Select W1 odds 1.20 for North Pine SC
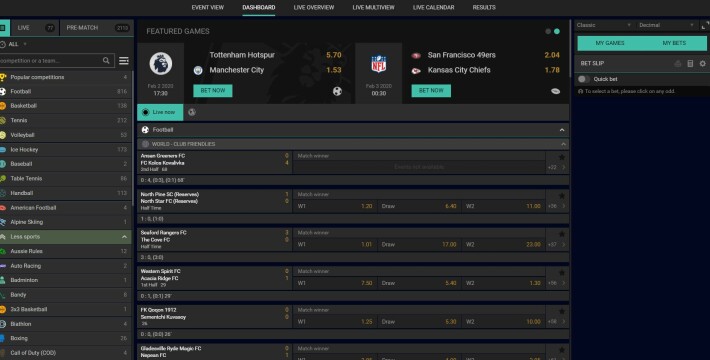 point(335,206)
